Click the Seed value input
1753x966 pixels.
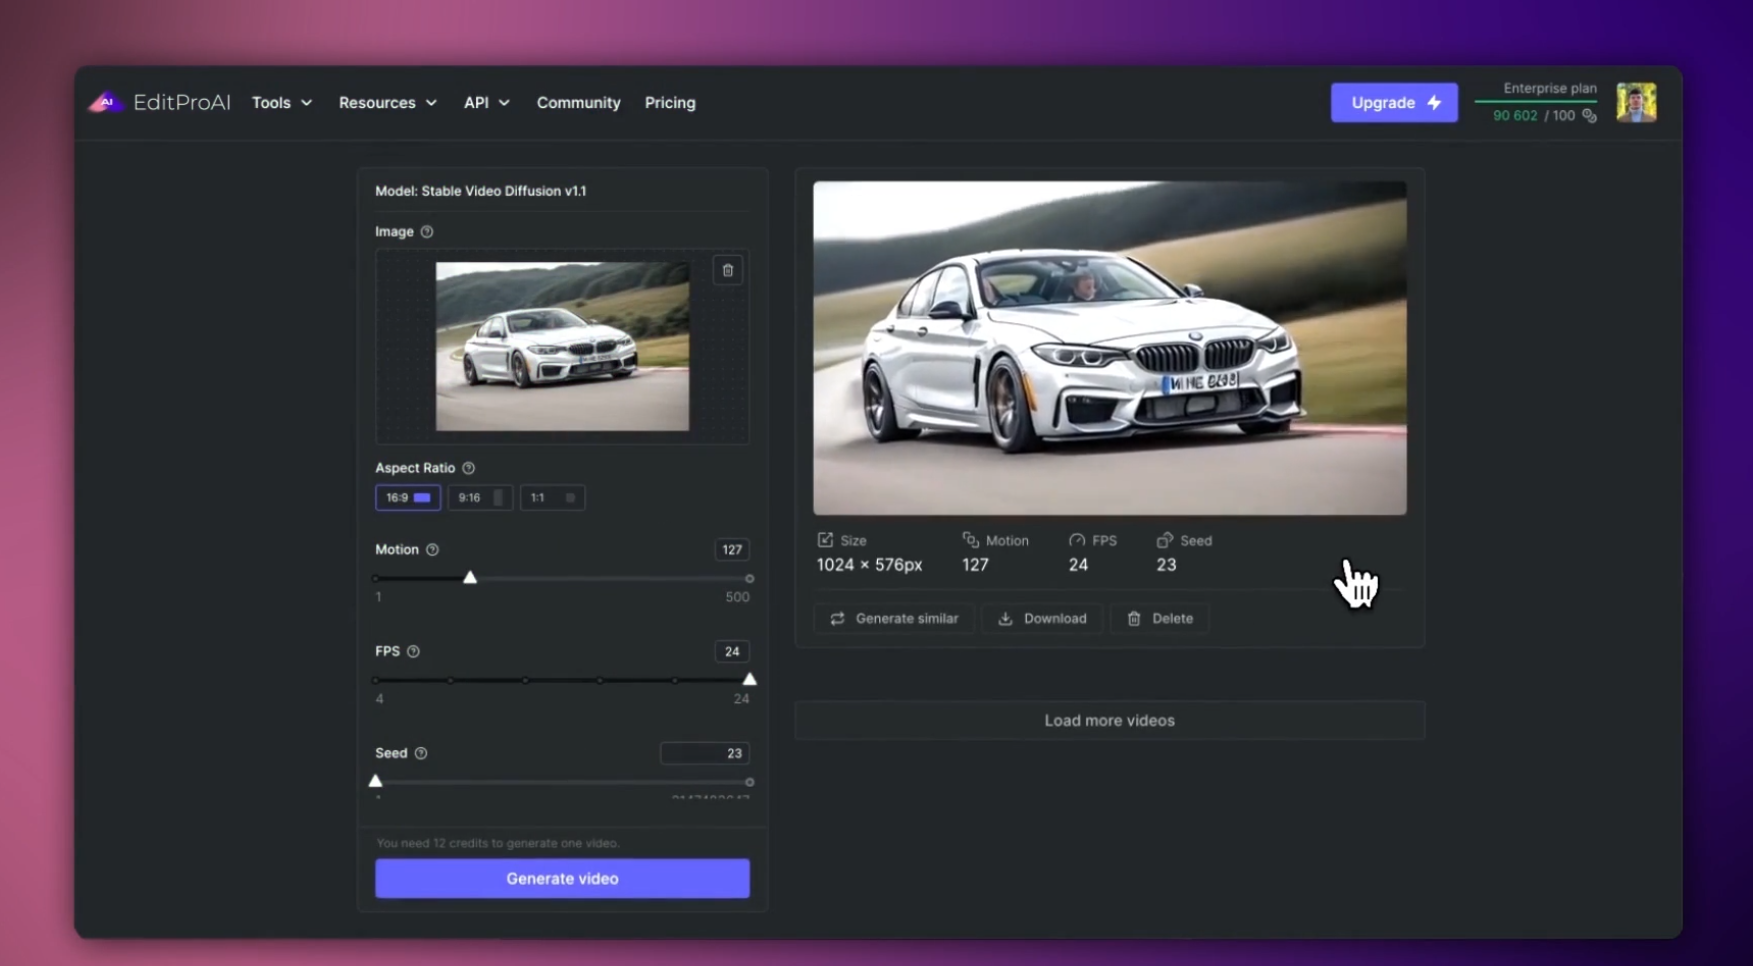click(705, 753)
